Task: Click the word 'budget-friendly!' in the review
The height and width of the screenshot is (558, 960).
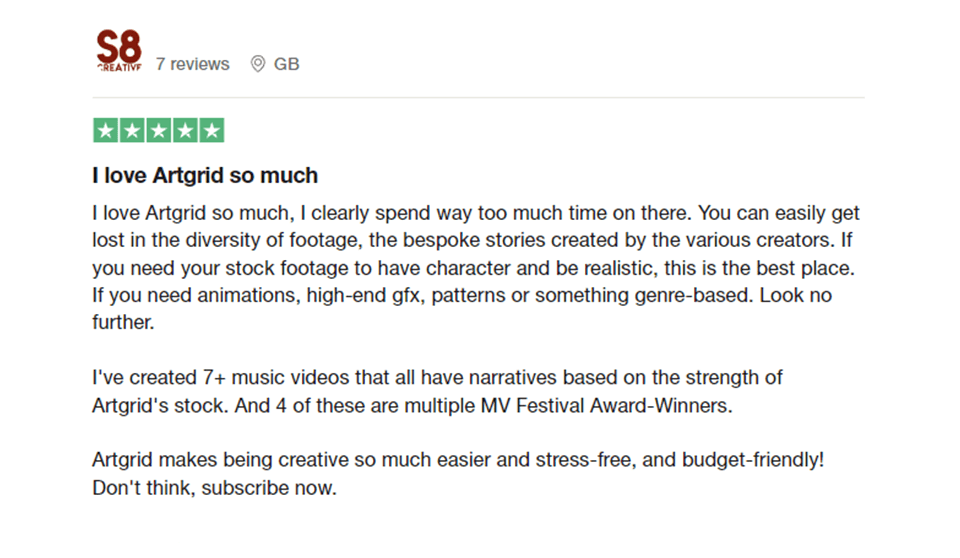Action: pos(753,461)
